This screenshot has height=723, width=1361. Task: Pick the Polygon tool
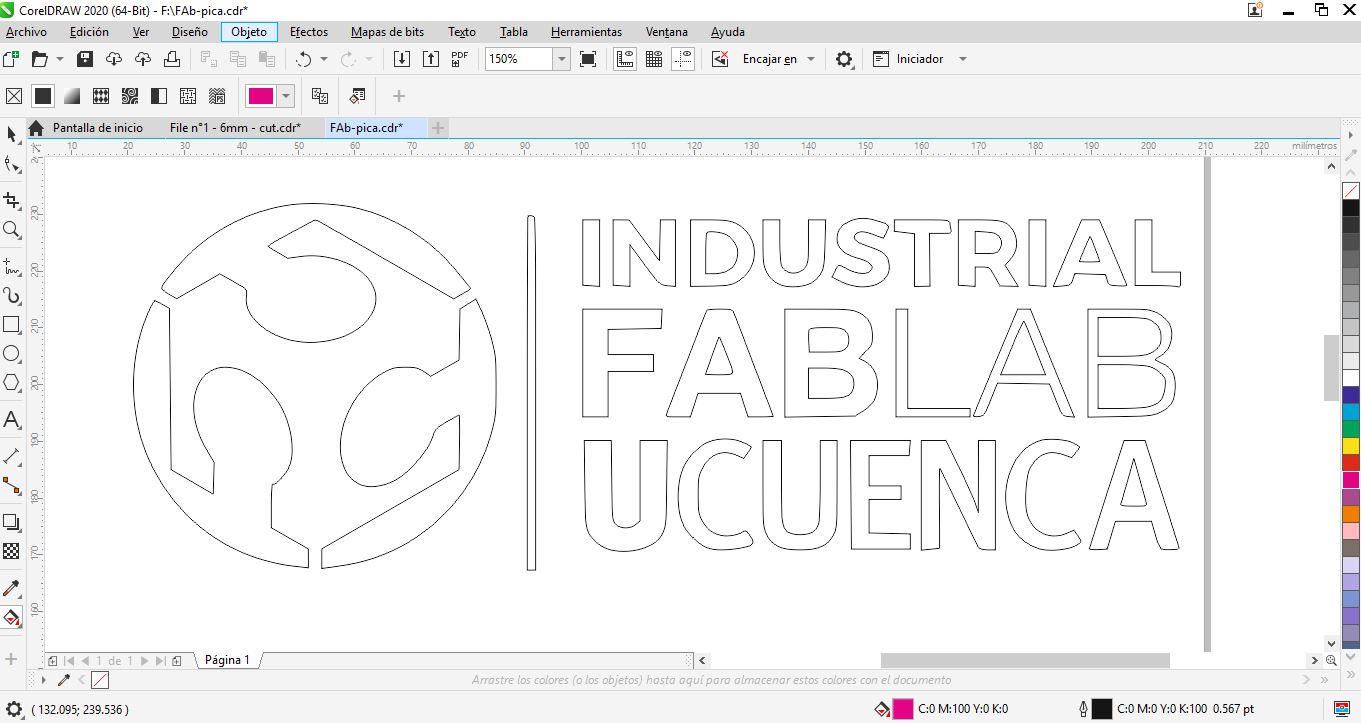[12, 383]
